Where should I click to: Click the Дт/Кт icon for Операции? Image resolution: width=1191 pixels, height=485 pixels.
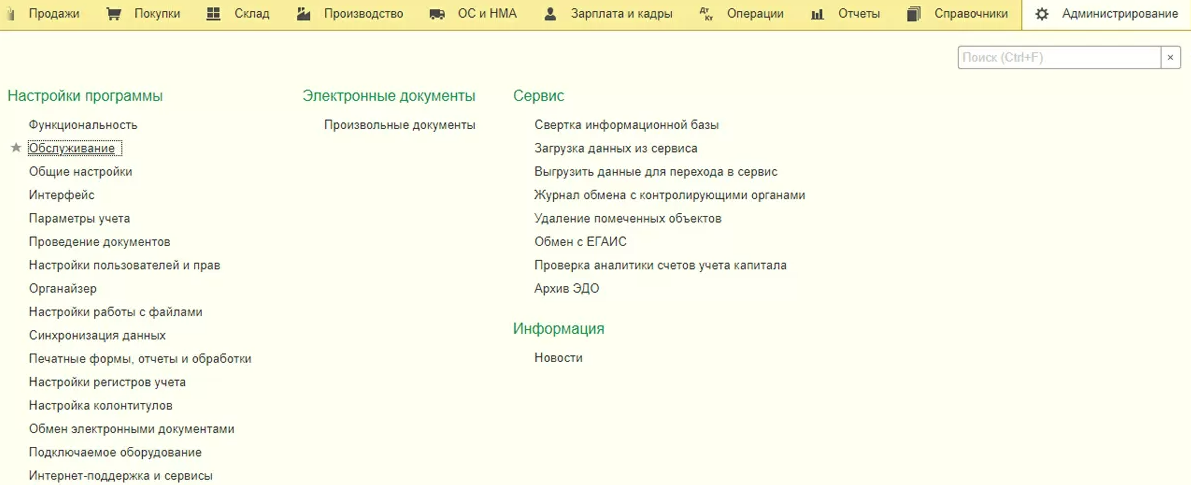point(707,14)
